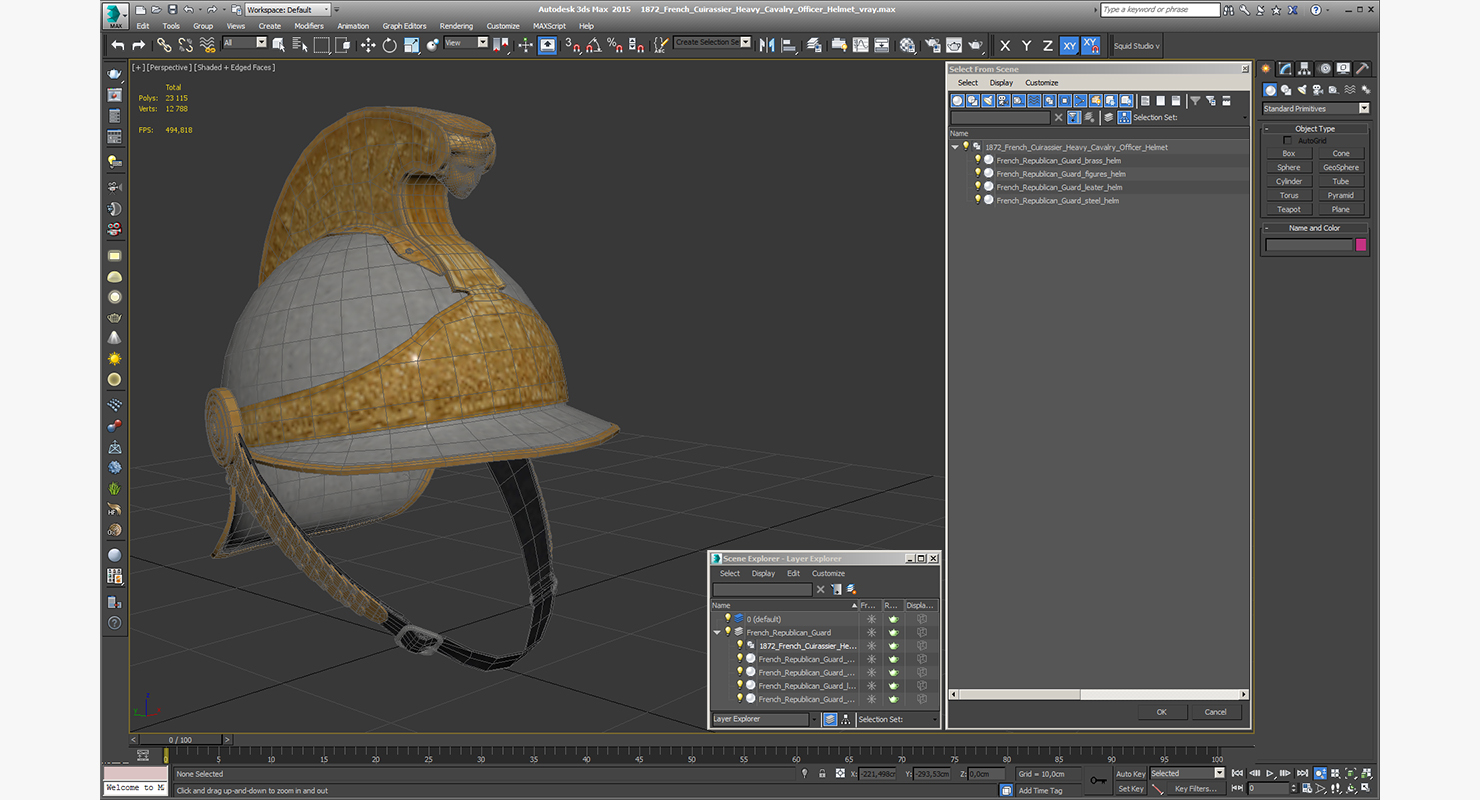The image size is (1480, 800).
Task: Open Selected key filter dropdown
Action: tap(1187, 773)
